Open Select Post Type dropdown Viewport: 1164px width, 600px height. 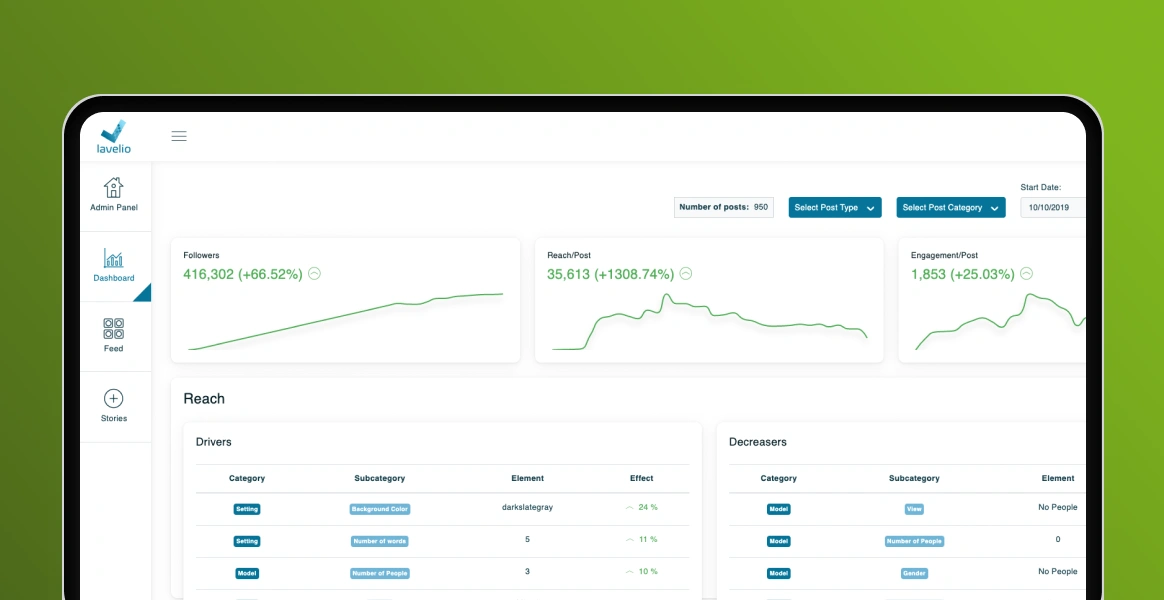point(835,207)
